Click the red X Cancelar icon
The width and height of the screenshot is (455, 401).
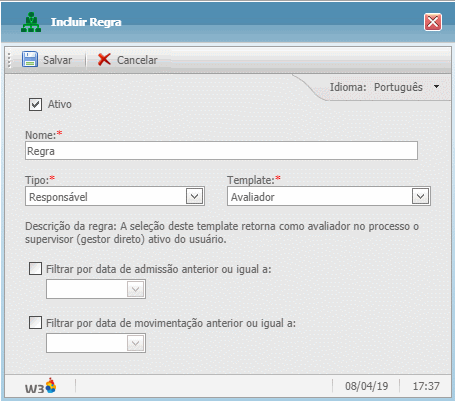click(x=104, y=60)
